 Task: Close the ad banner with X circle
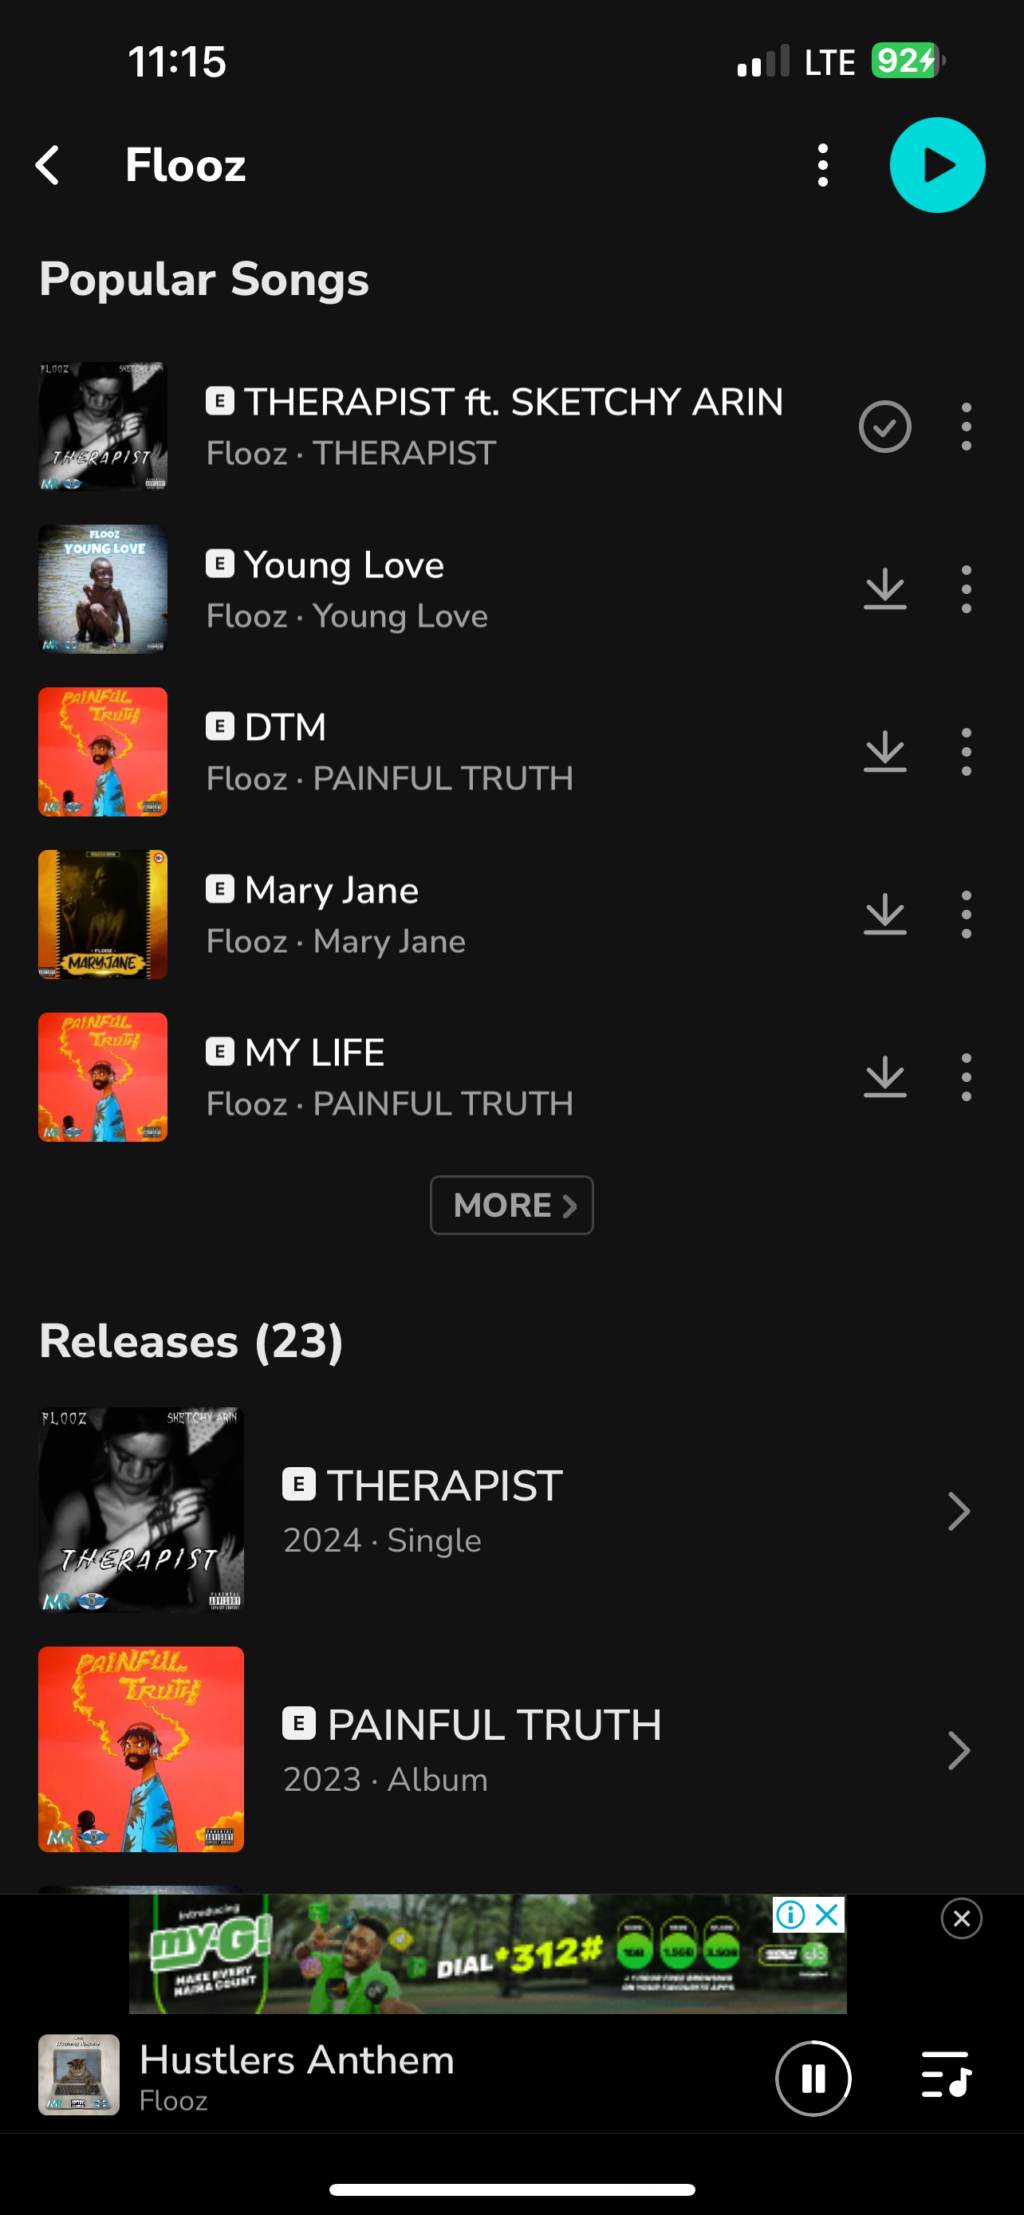coord(961,1918)
